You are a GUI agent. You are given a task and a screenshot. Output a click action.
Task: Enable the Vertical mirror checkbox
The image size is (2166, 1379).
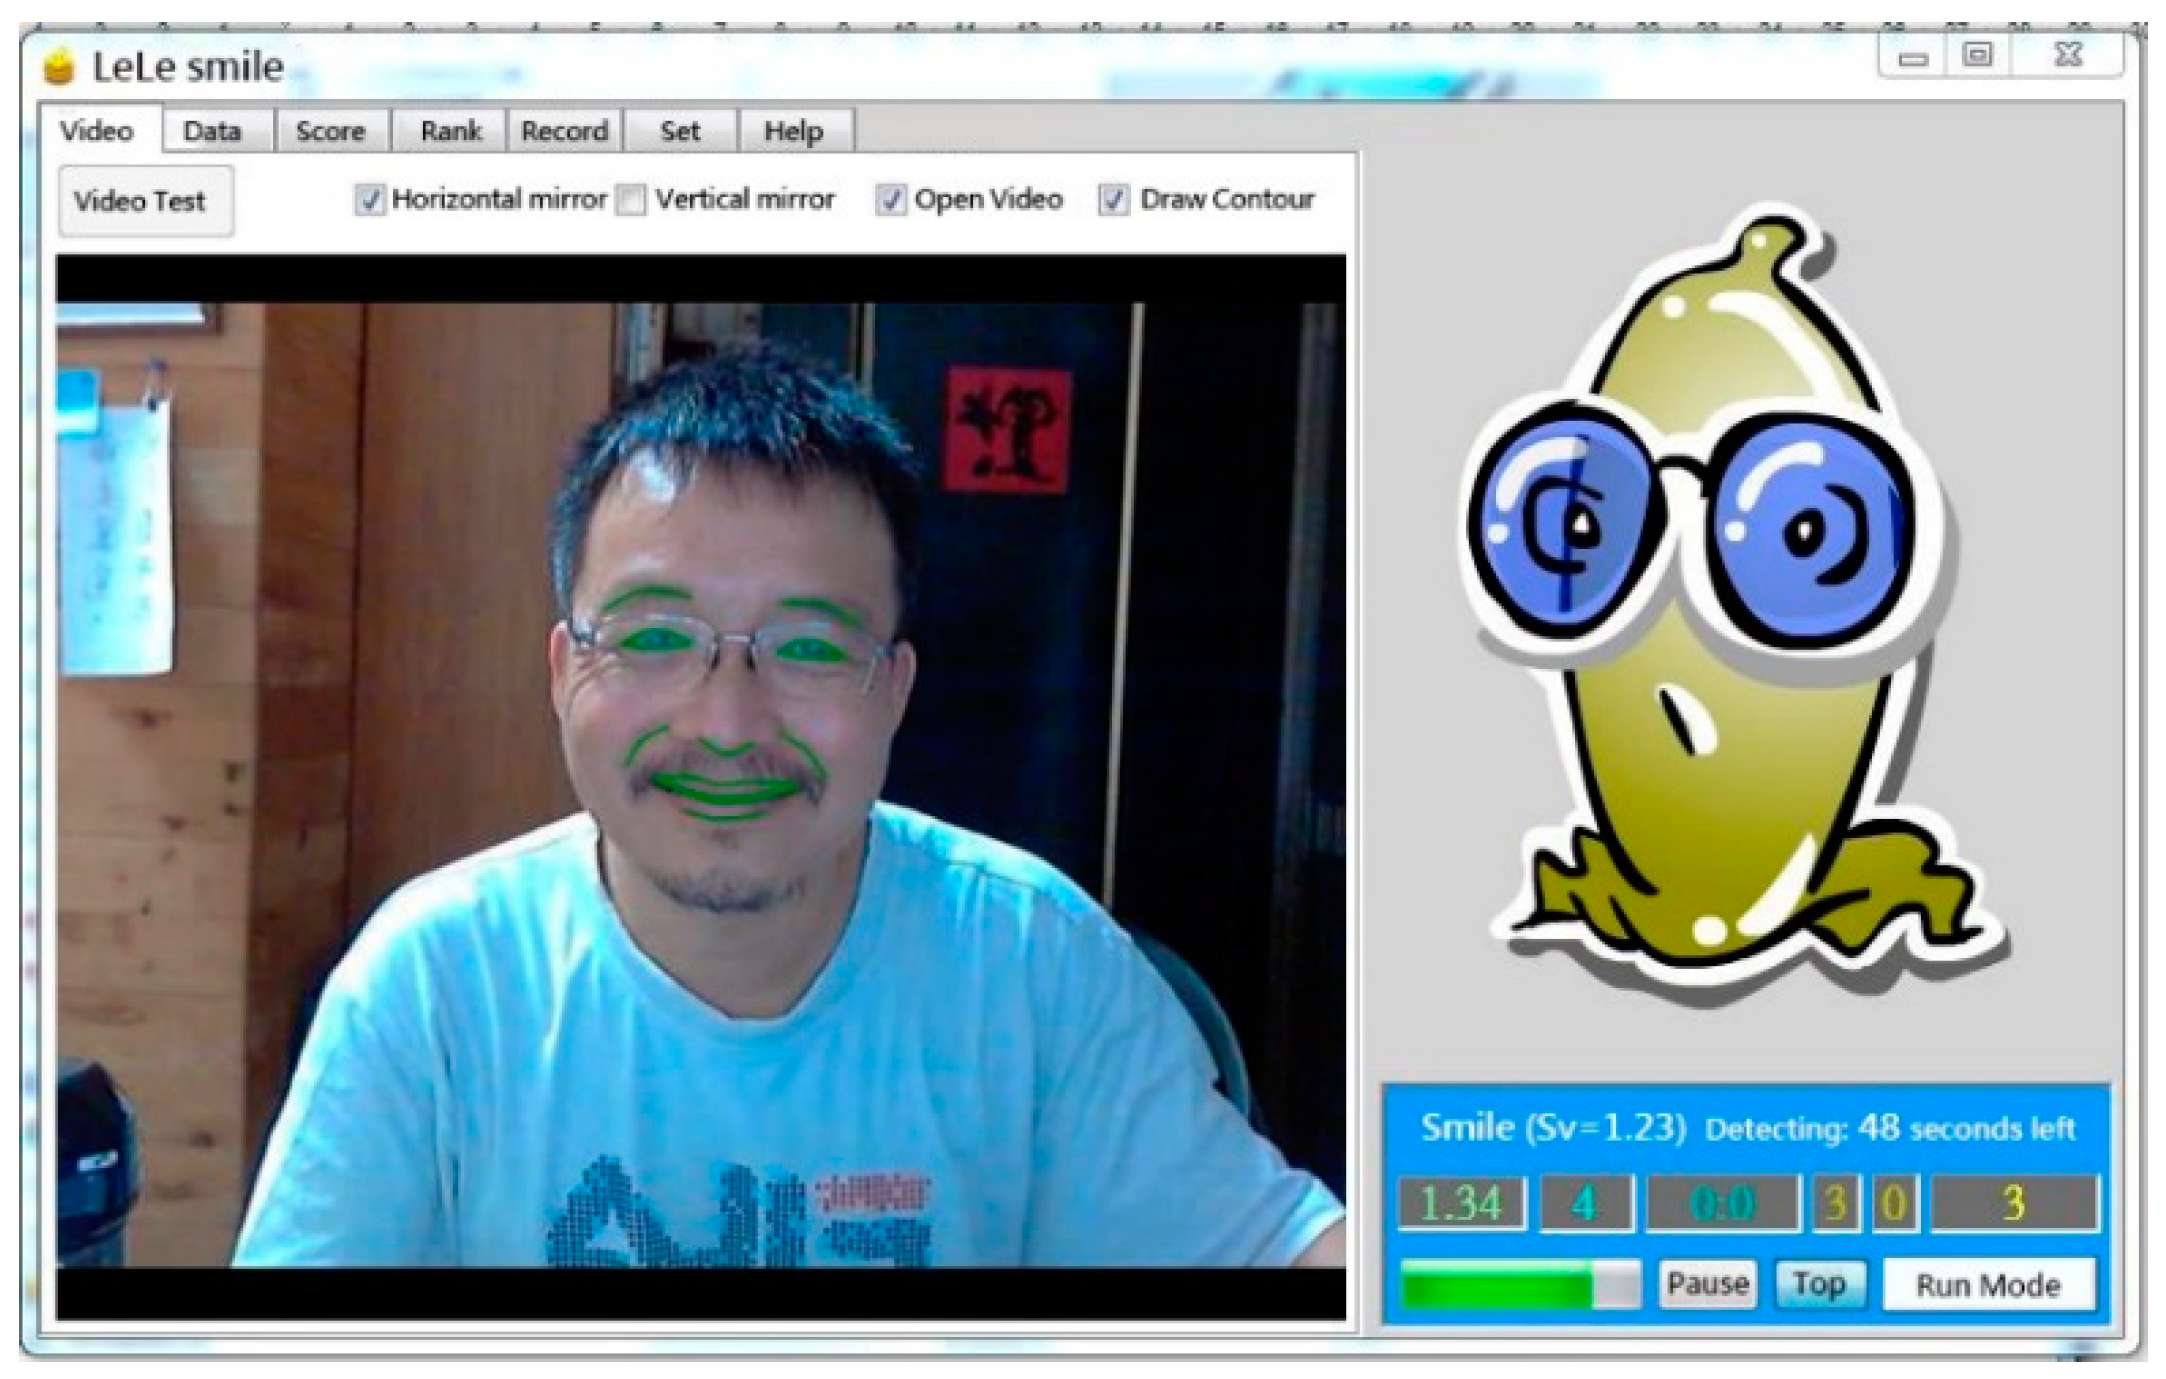[x=631, y=200]
